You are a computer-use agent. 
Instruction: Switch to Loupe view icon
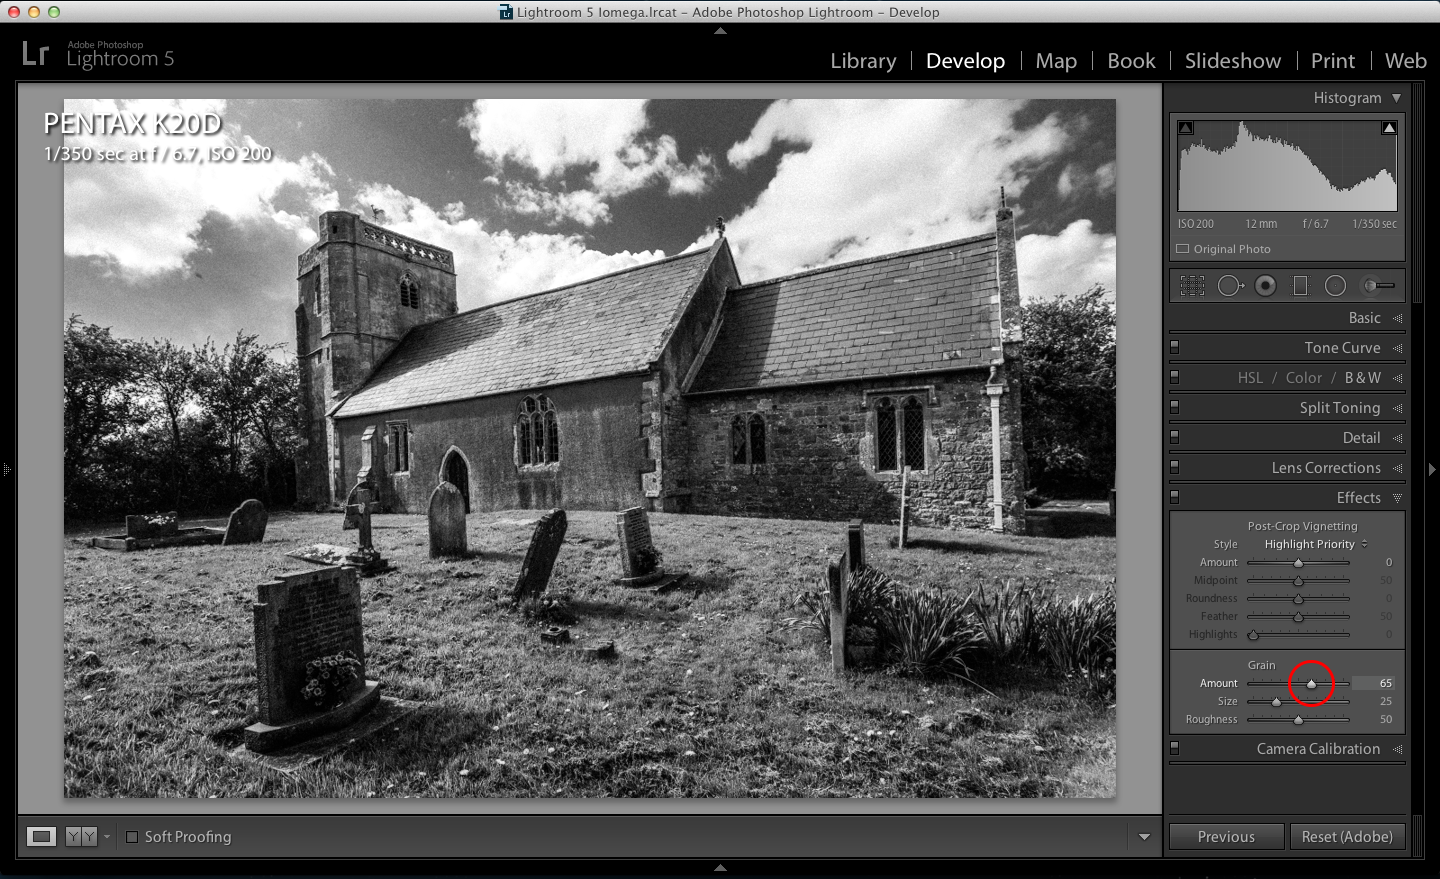point(40,836)
